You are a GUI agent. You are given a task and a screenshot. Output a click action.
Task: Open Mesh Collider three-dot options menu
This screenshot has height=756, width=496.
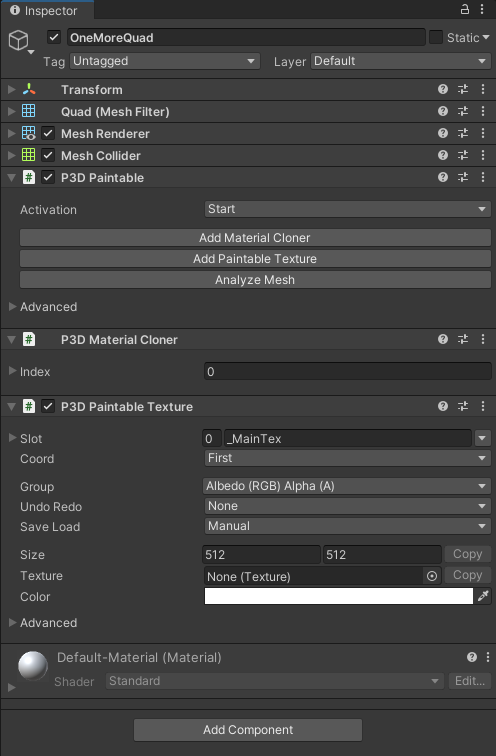pyautogui.click(x=483, y=155)
